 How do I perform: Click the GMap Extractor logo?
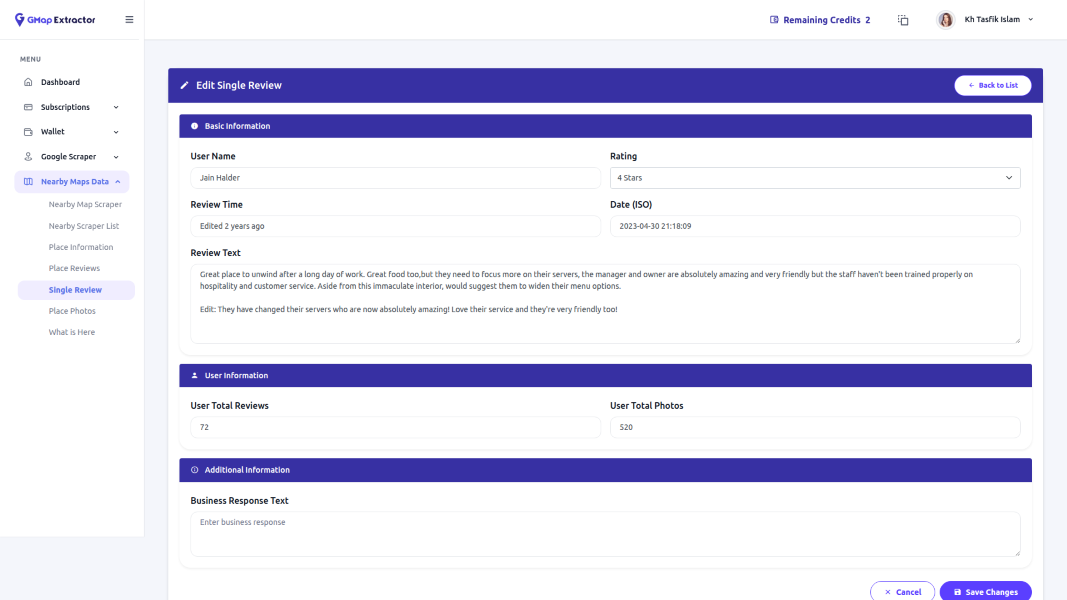[55, 20]
